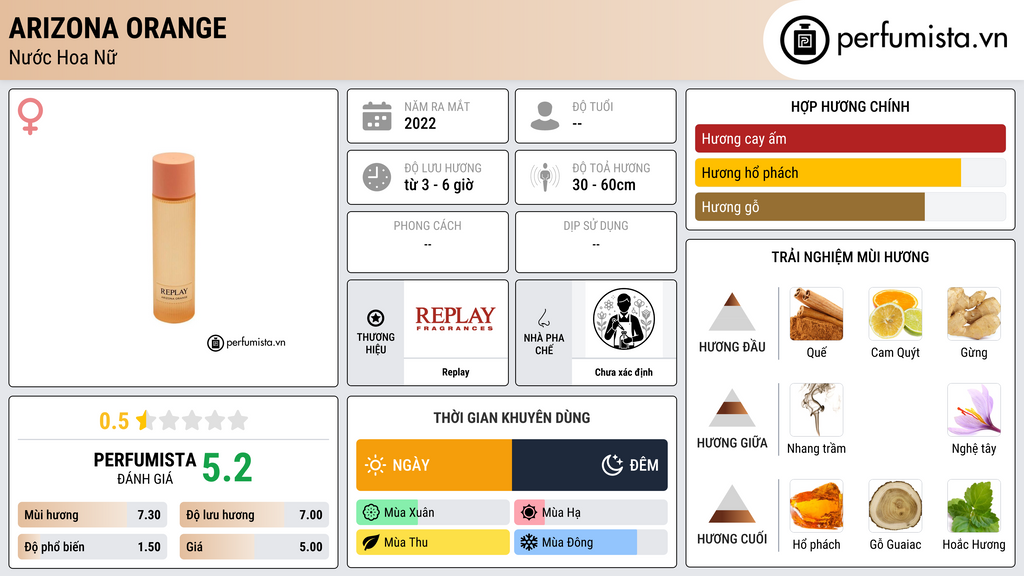Viewport: 1024px width, 576px height.
Task: Click the Replay brand name label
Action: point(455,372)
